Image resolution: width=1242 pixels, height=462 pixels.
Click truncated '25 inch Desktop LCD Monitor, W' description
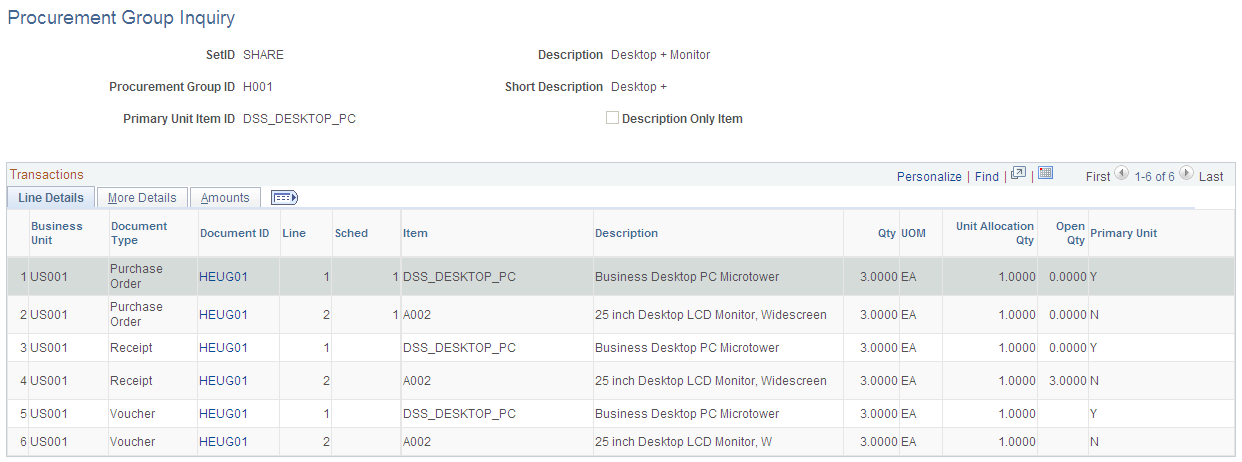[x=683, y=442]
